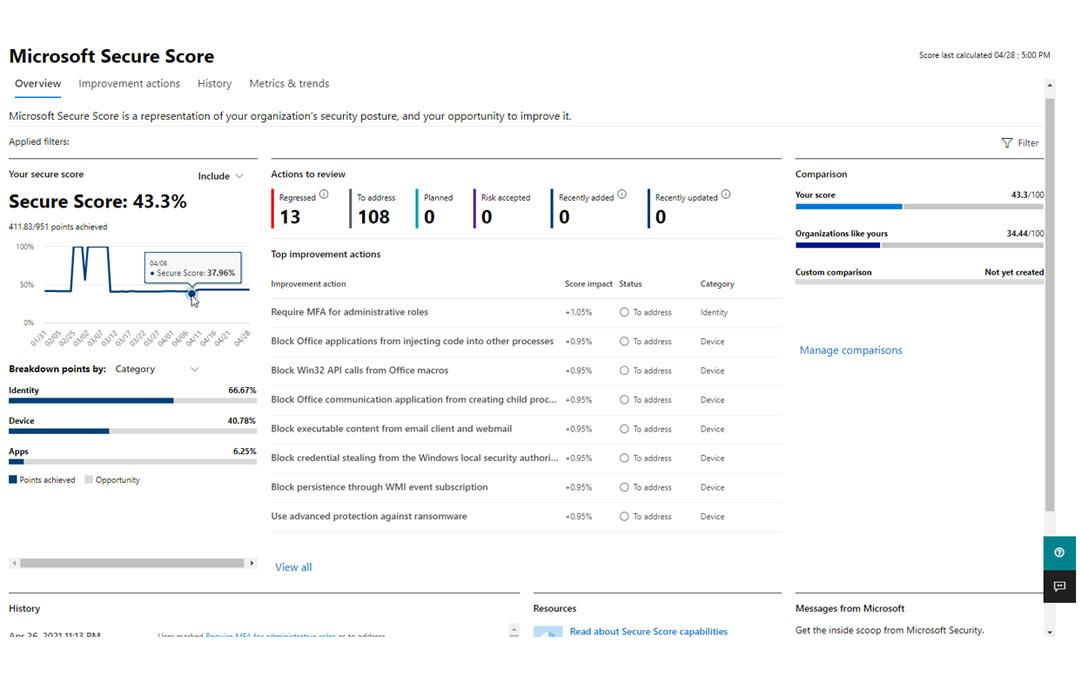Open Block Win32 API calls from Office macros
This screenshot has height=680, width=1080.
pos(360,371)
